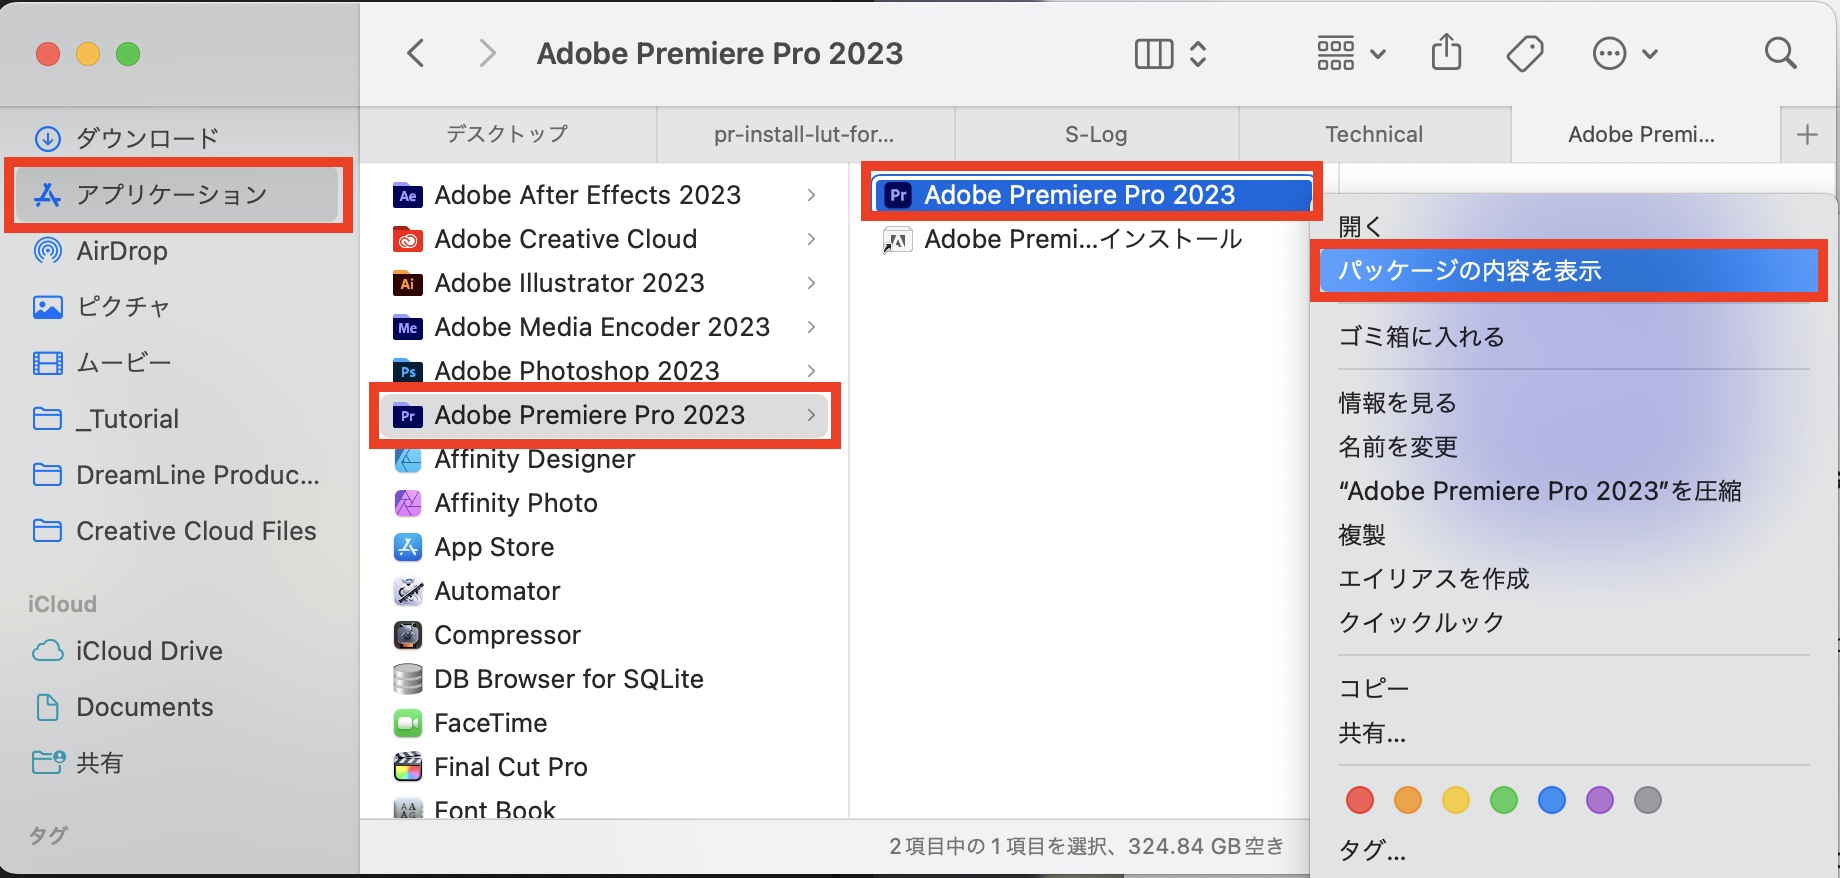Click the back navigation arrow
The height and width of the screenshot is (878, 1840).
click(x=416, y=53)
